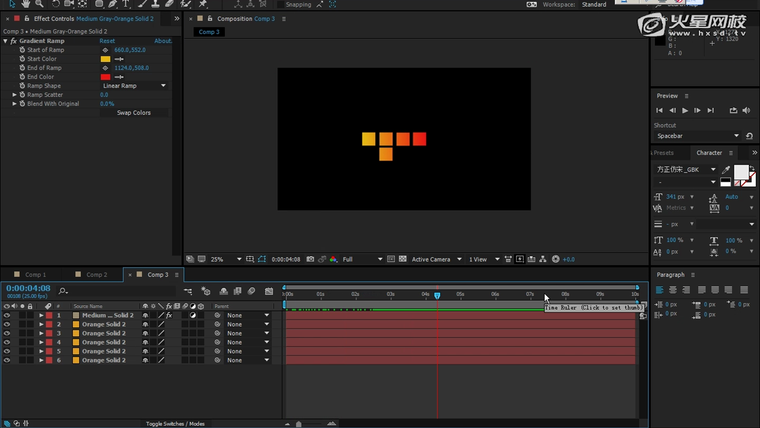Click the Character panel eyedropper
The height and width of the screenshot is (428, 760).
tap(726, 170)
